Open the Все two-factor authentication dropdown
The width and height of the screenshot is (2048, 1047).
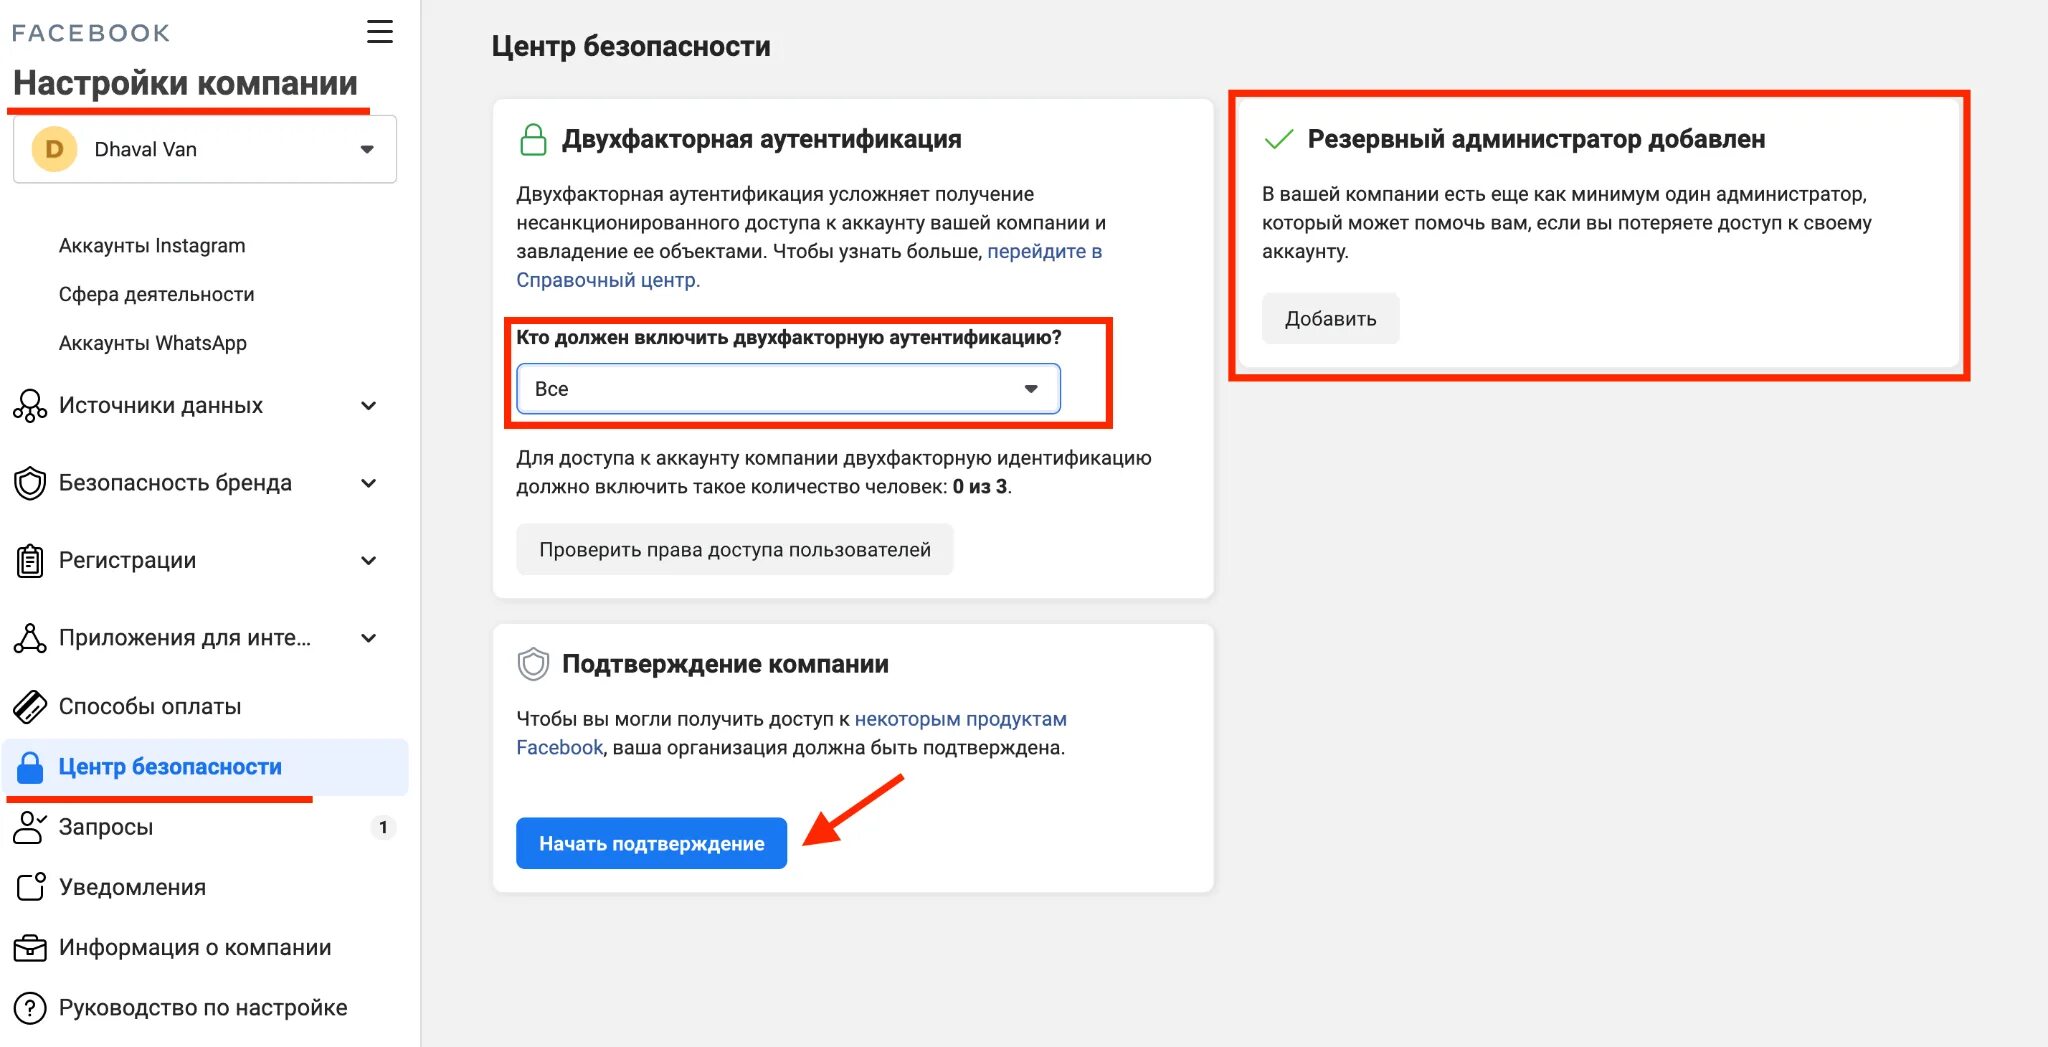[788, 389]
